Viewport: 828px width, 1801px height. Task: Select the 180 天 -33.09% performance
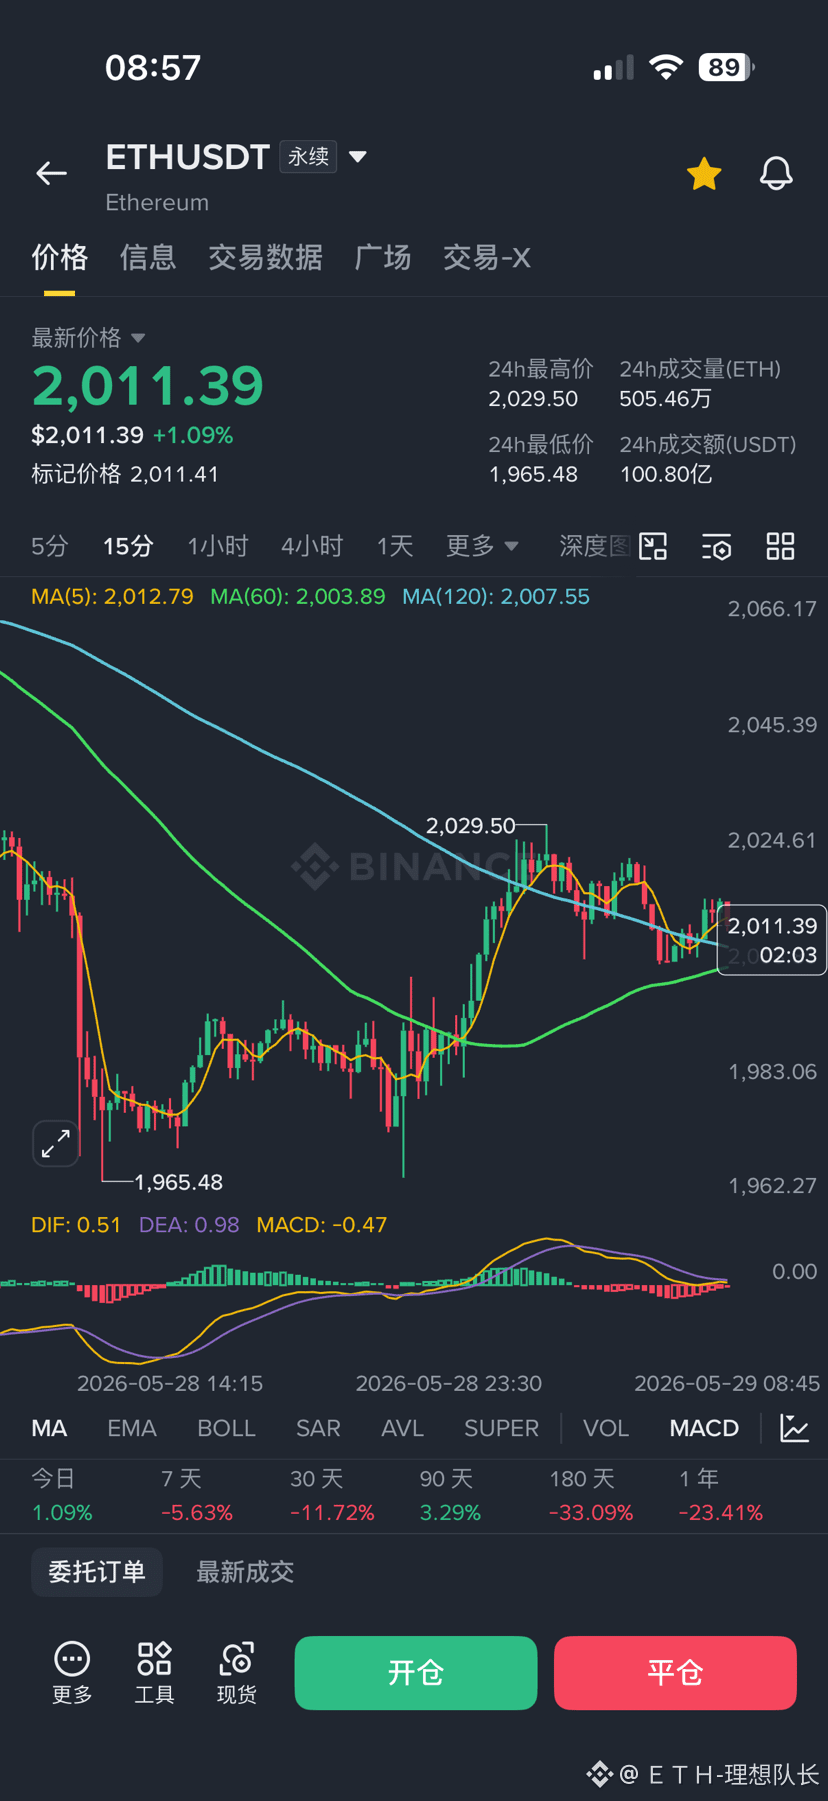591,1496
